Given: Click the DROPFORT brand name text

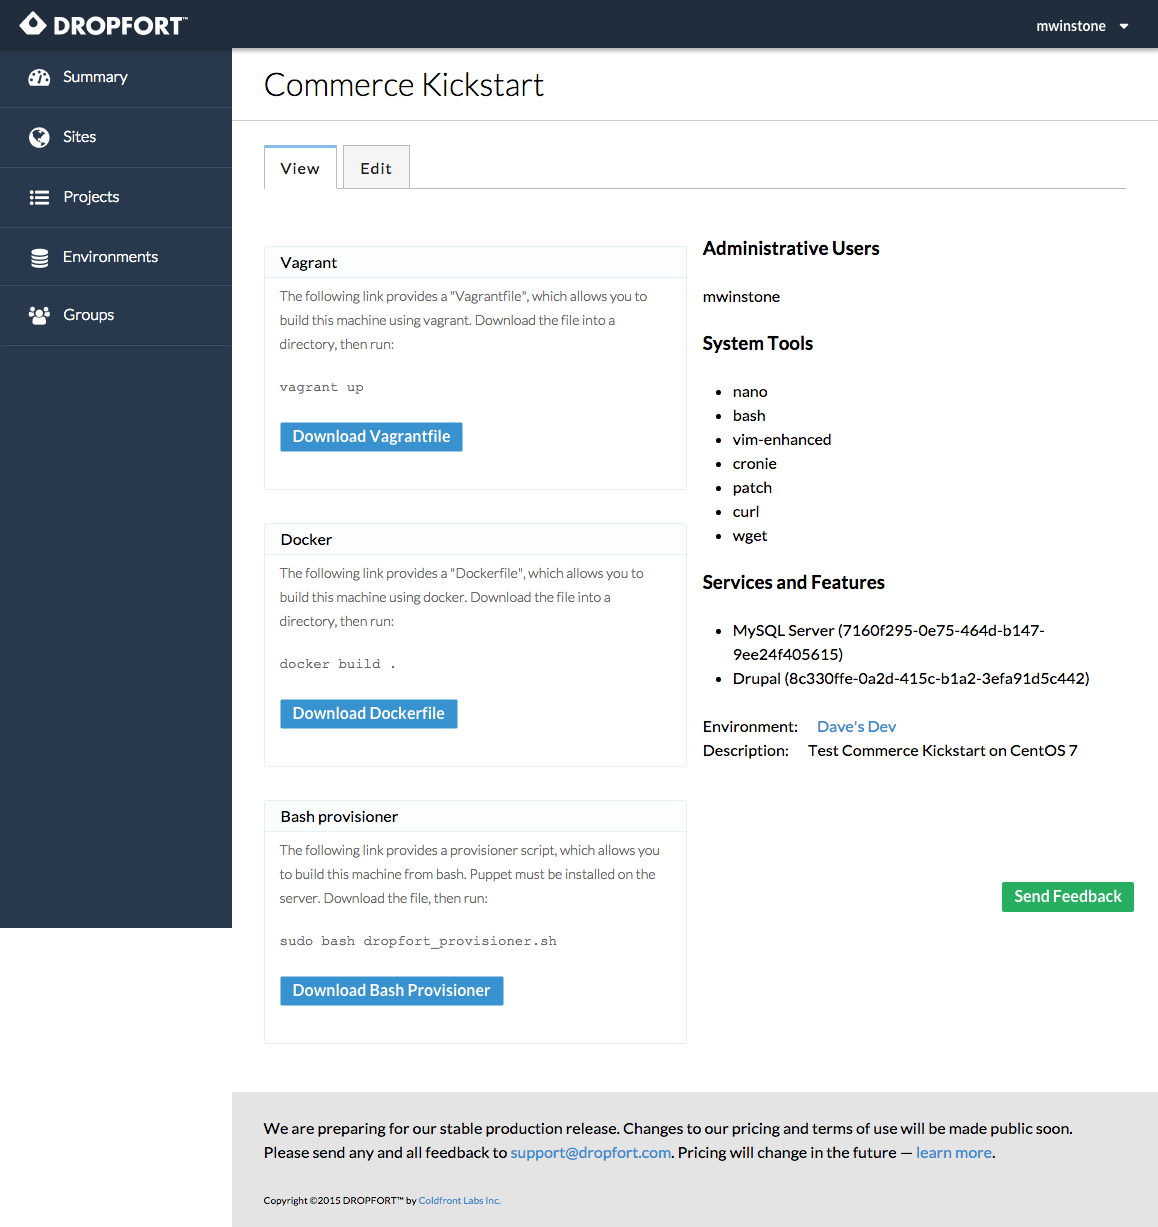Looking at the screenshot, I should click(x=120, y=26).
